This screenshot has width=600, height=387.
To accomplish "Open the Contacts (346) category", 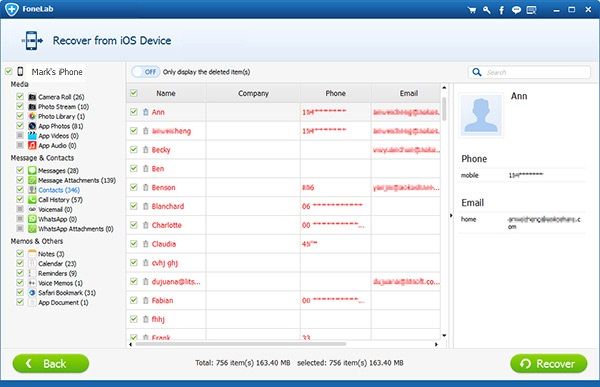I will pos(59,190).
